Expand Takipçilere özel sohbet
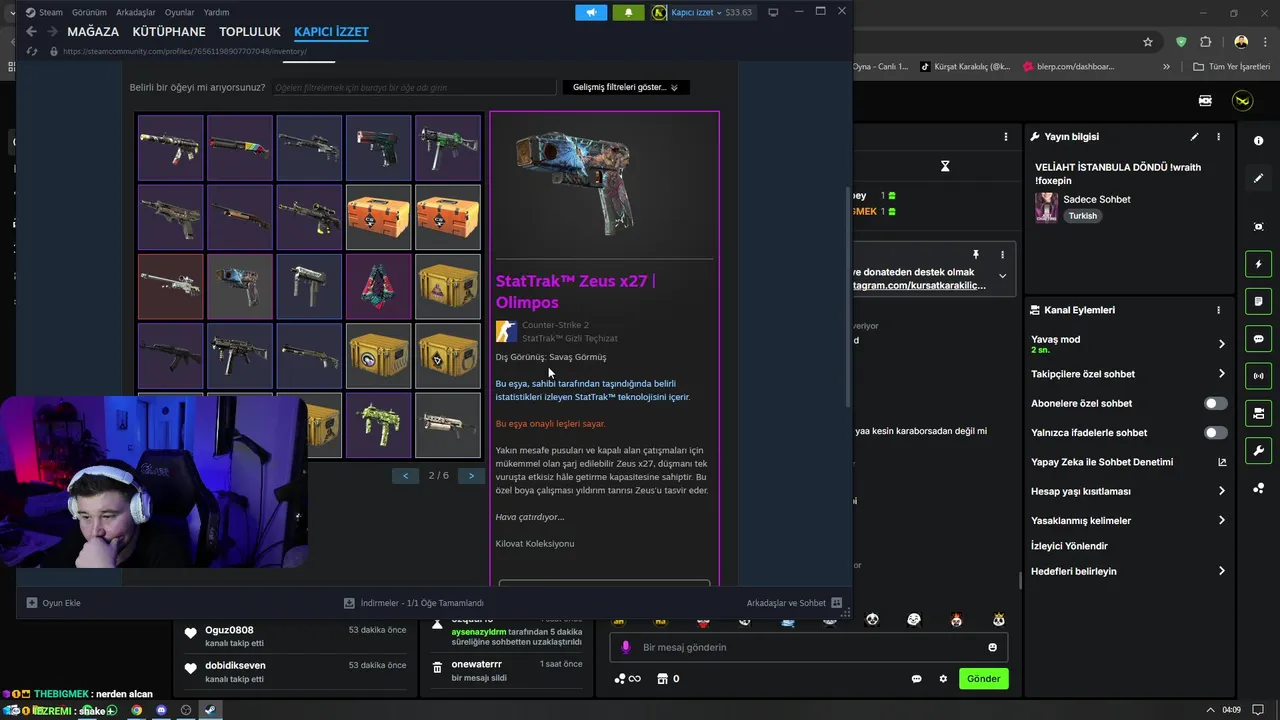This screenshot has height=720, width=1280. click(x=1221, y=374)
